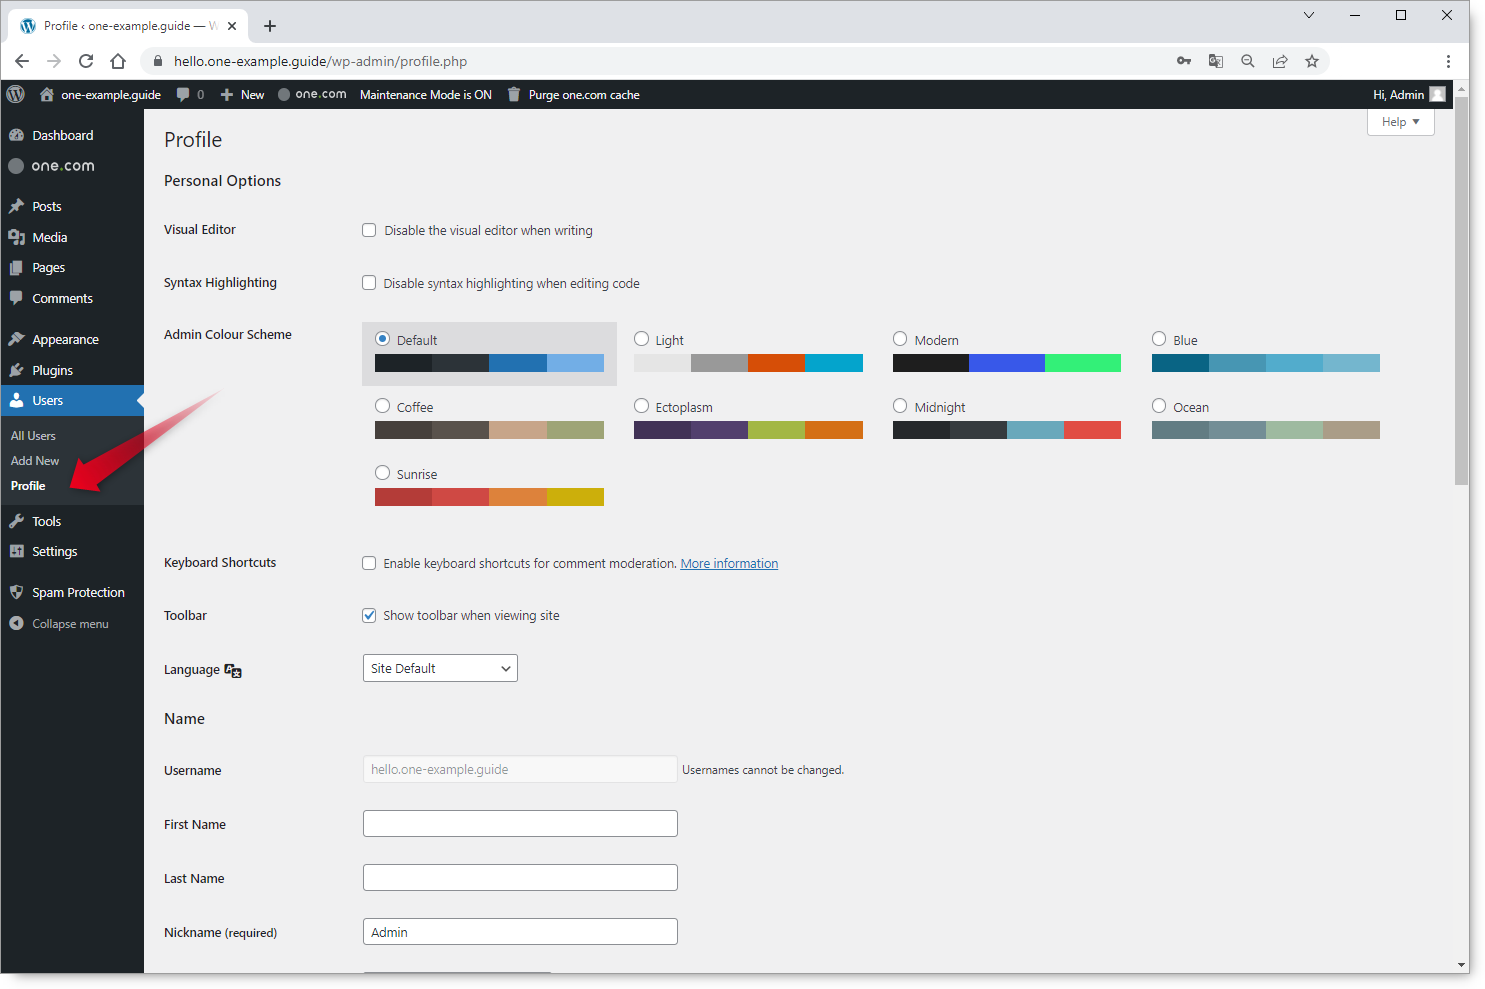Open the Language Site Default dropdown
1485x989 pixels.
point(440,667)
